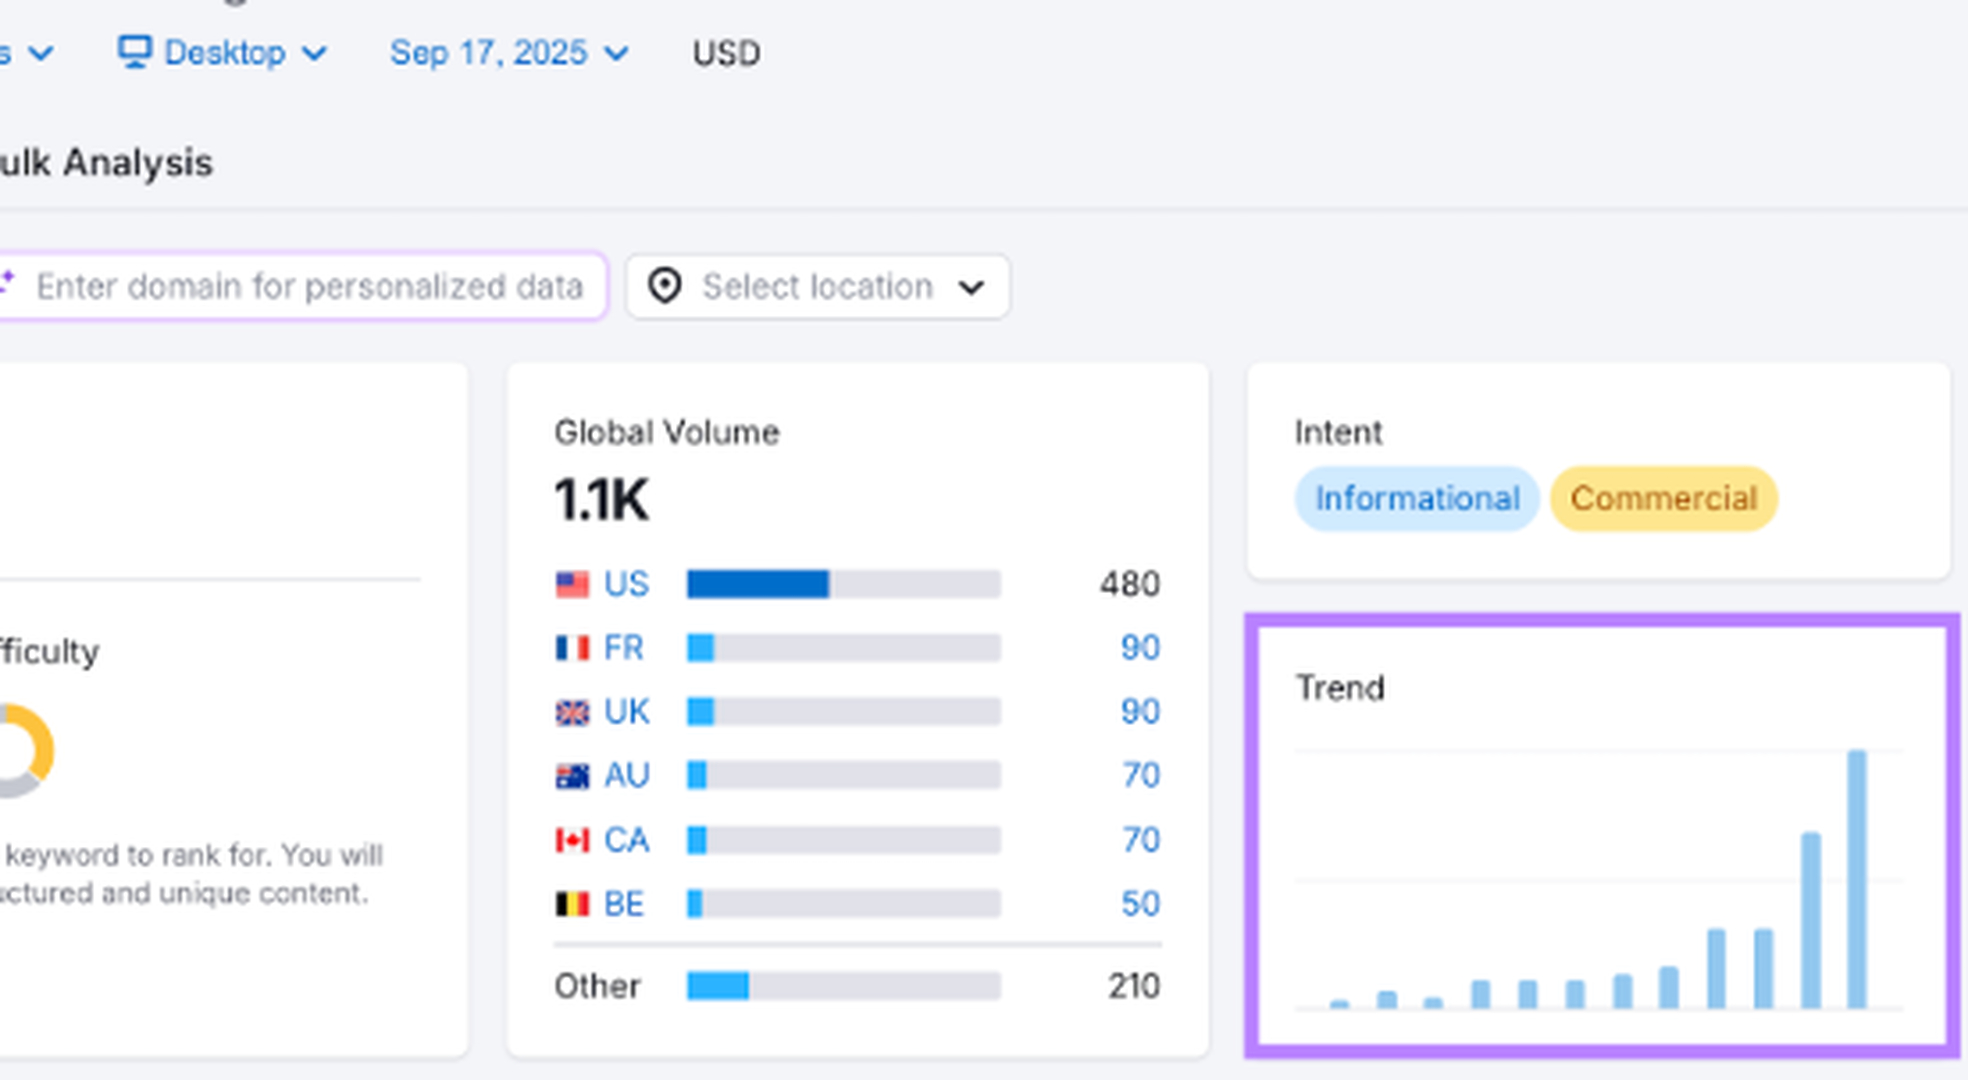This screenshot has width=1968, height=1080.
Task: Click the Australia flag icon
Action: point(572,776)
